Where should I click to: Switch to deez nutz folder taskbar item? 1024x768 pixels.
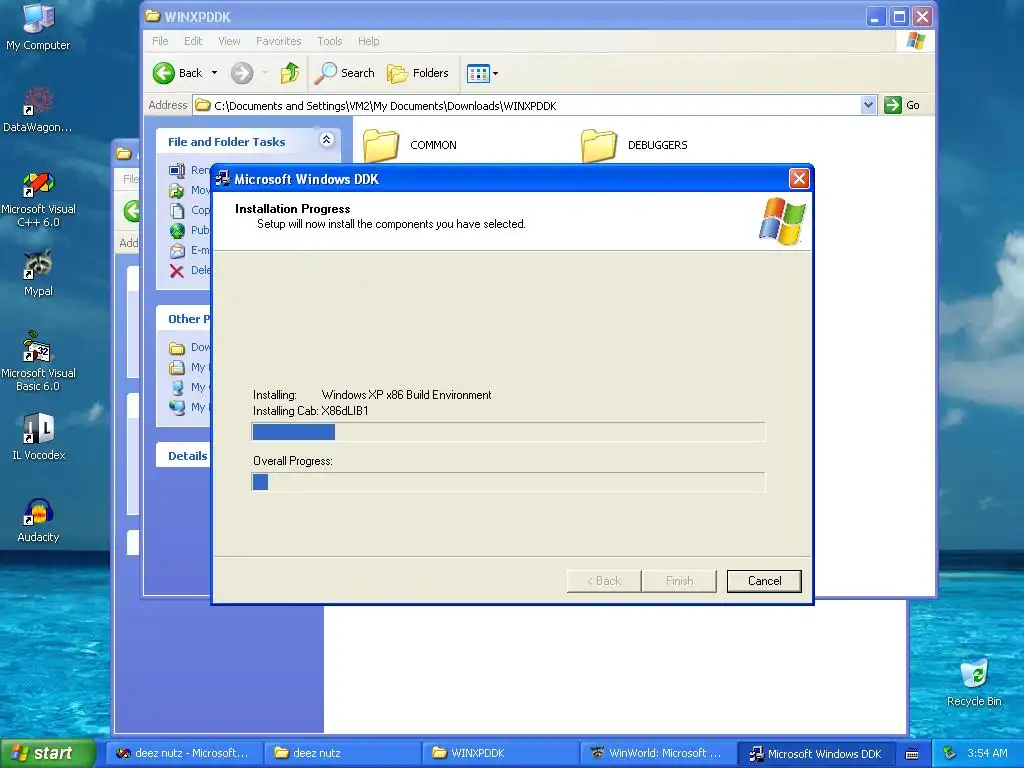(342, 753)
